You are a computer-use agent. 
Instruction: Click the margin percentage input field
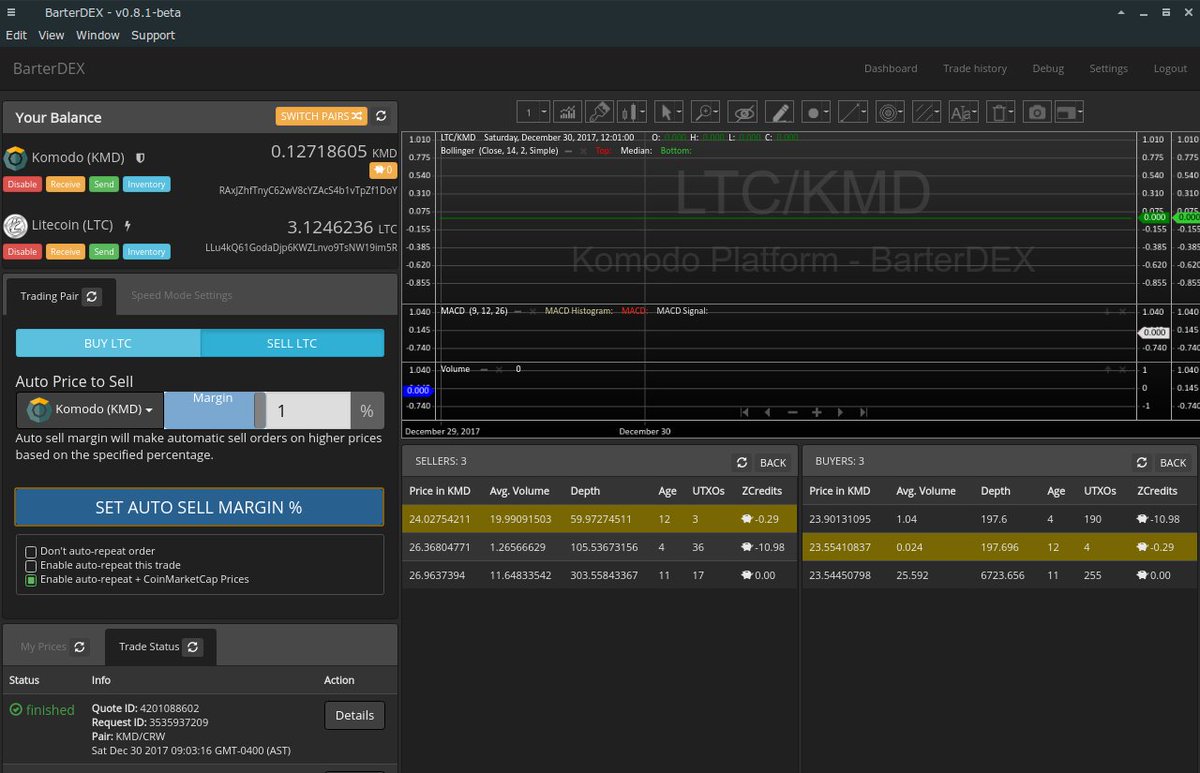308,410
